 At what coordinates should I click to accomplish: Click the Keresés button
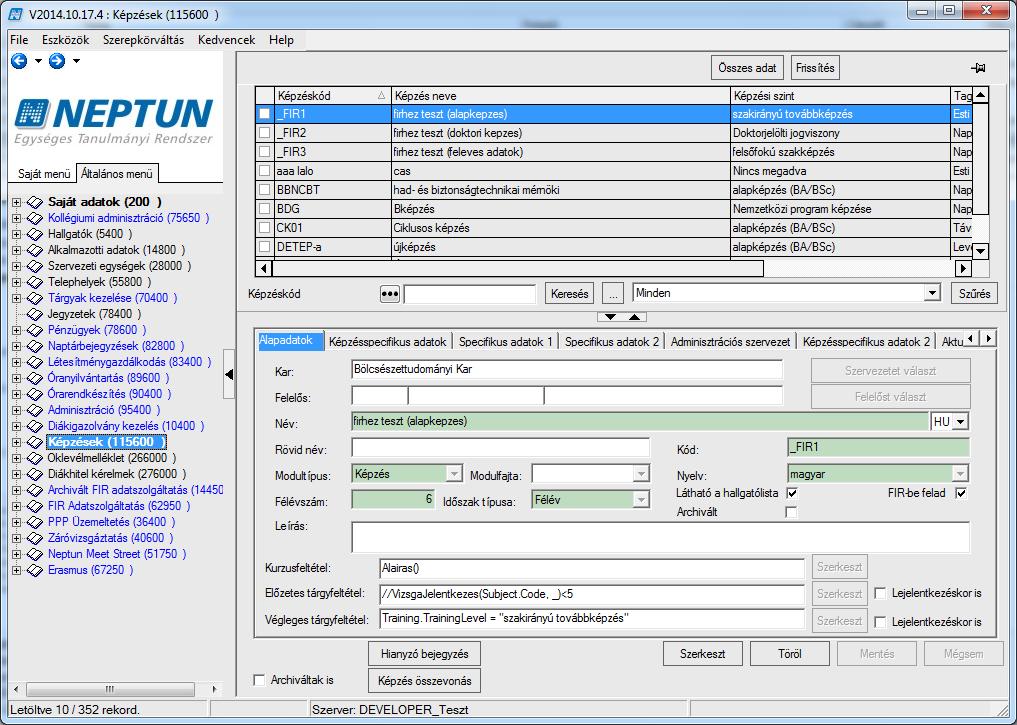[x=569, y=294]
